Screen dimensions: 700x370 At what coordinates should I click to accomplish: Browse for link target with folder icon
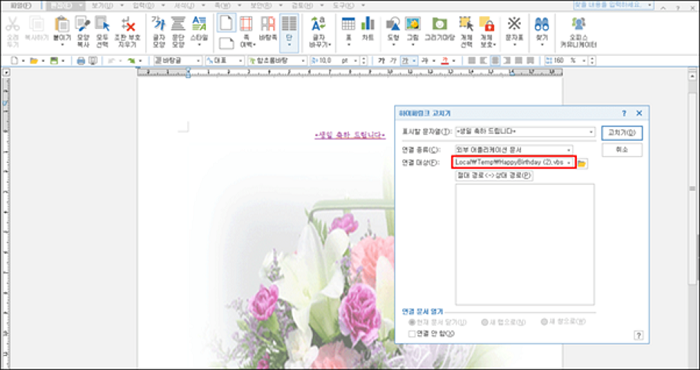pyautogui.click(x=582, y=163)
